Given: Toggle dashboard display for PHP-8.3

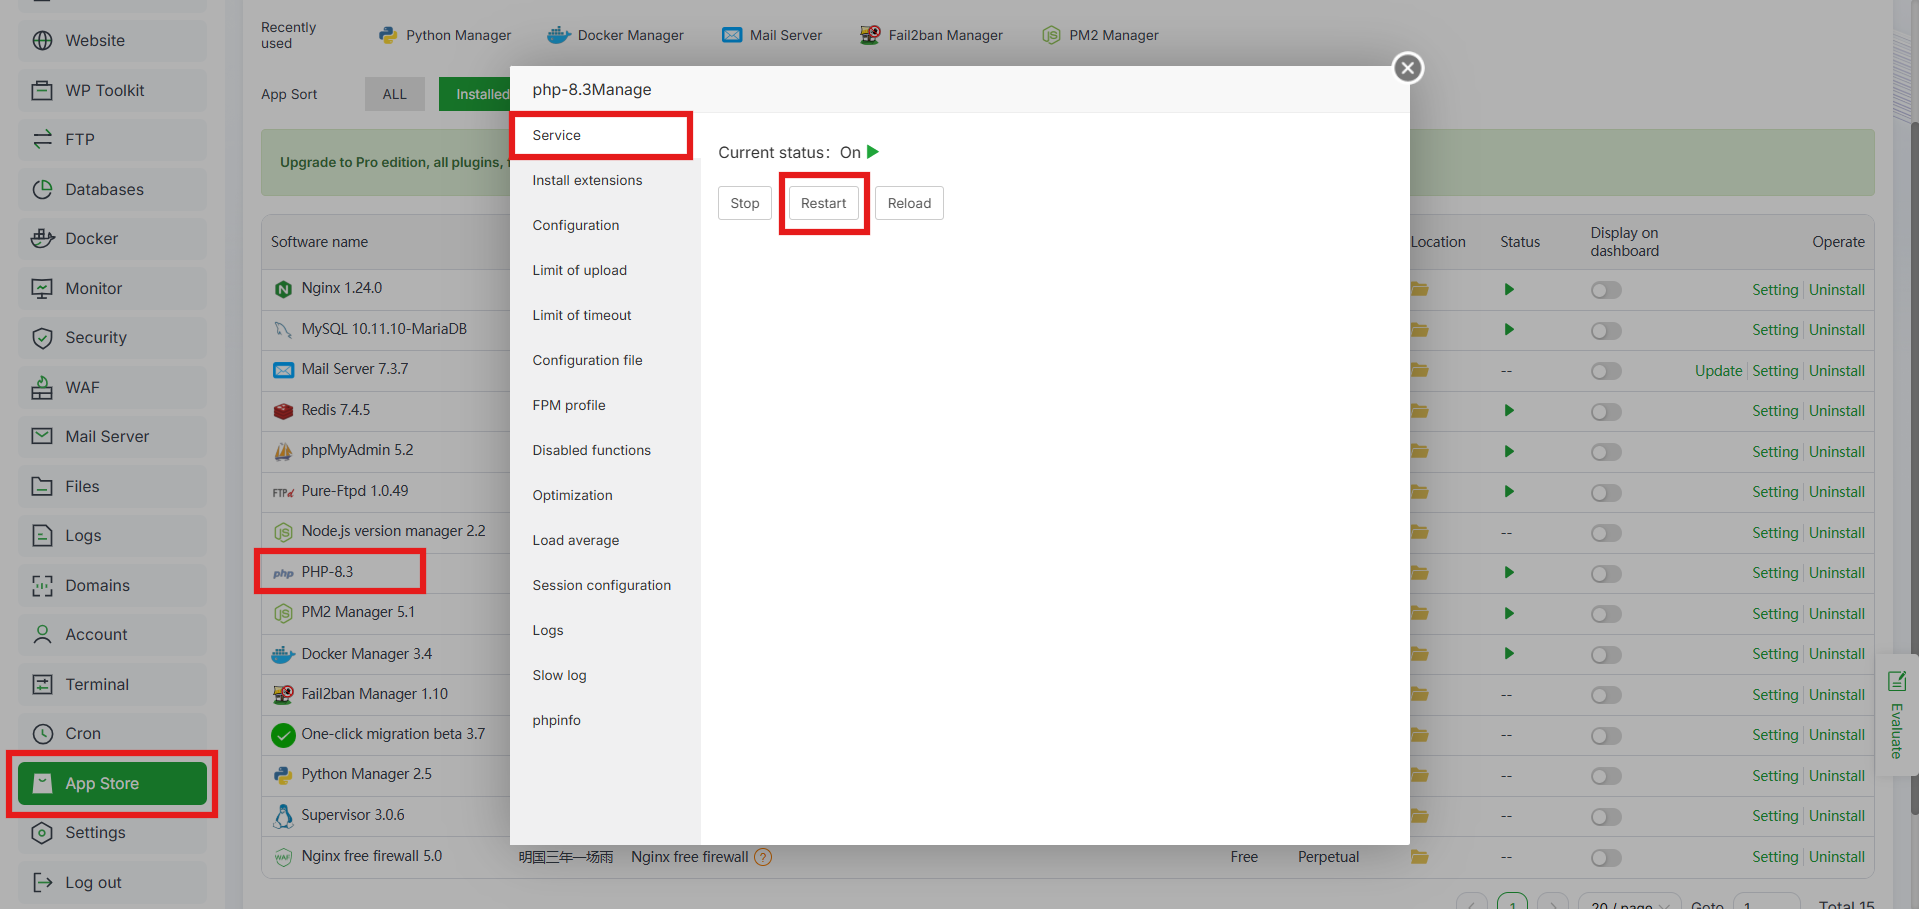Looking at the screenshot, I should coord(1606,574).
